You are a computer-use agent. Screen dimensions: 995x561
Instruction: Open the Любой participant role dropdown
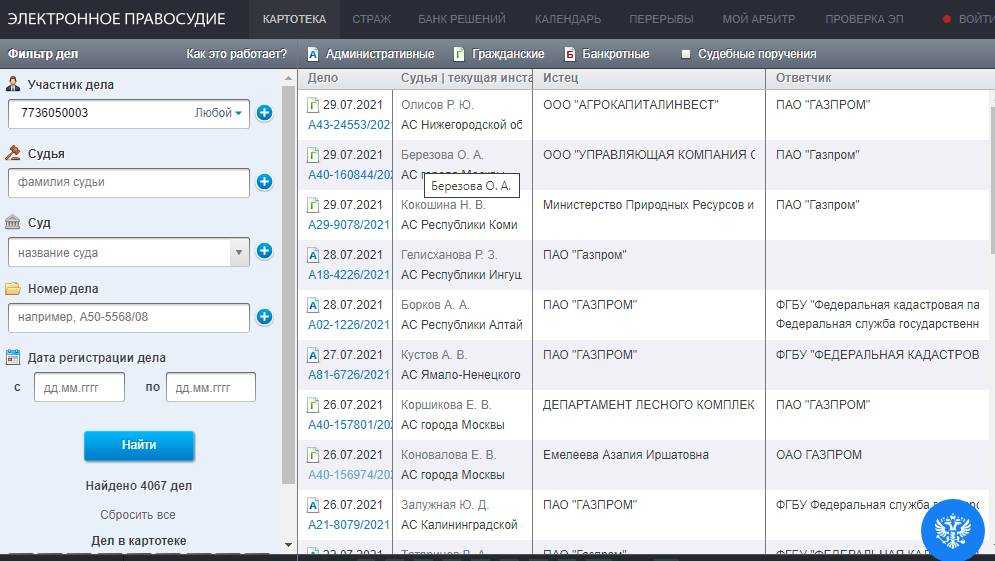[x=218, y=113]
